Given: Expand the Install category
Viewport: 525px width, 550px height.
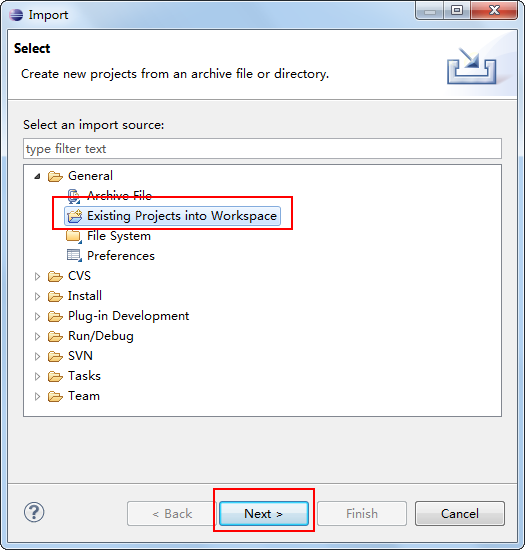Looking at the screenshot, I should click(x=37, y=296).
